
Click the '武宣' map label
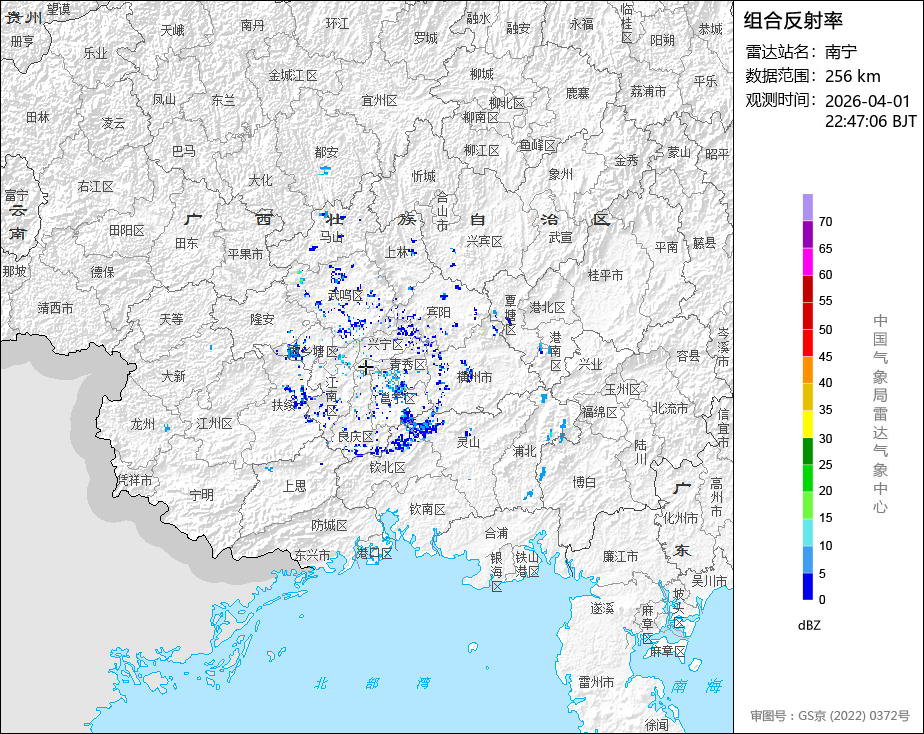coord(560,237)
